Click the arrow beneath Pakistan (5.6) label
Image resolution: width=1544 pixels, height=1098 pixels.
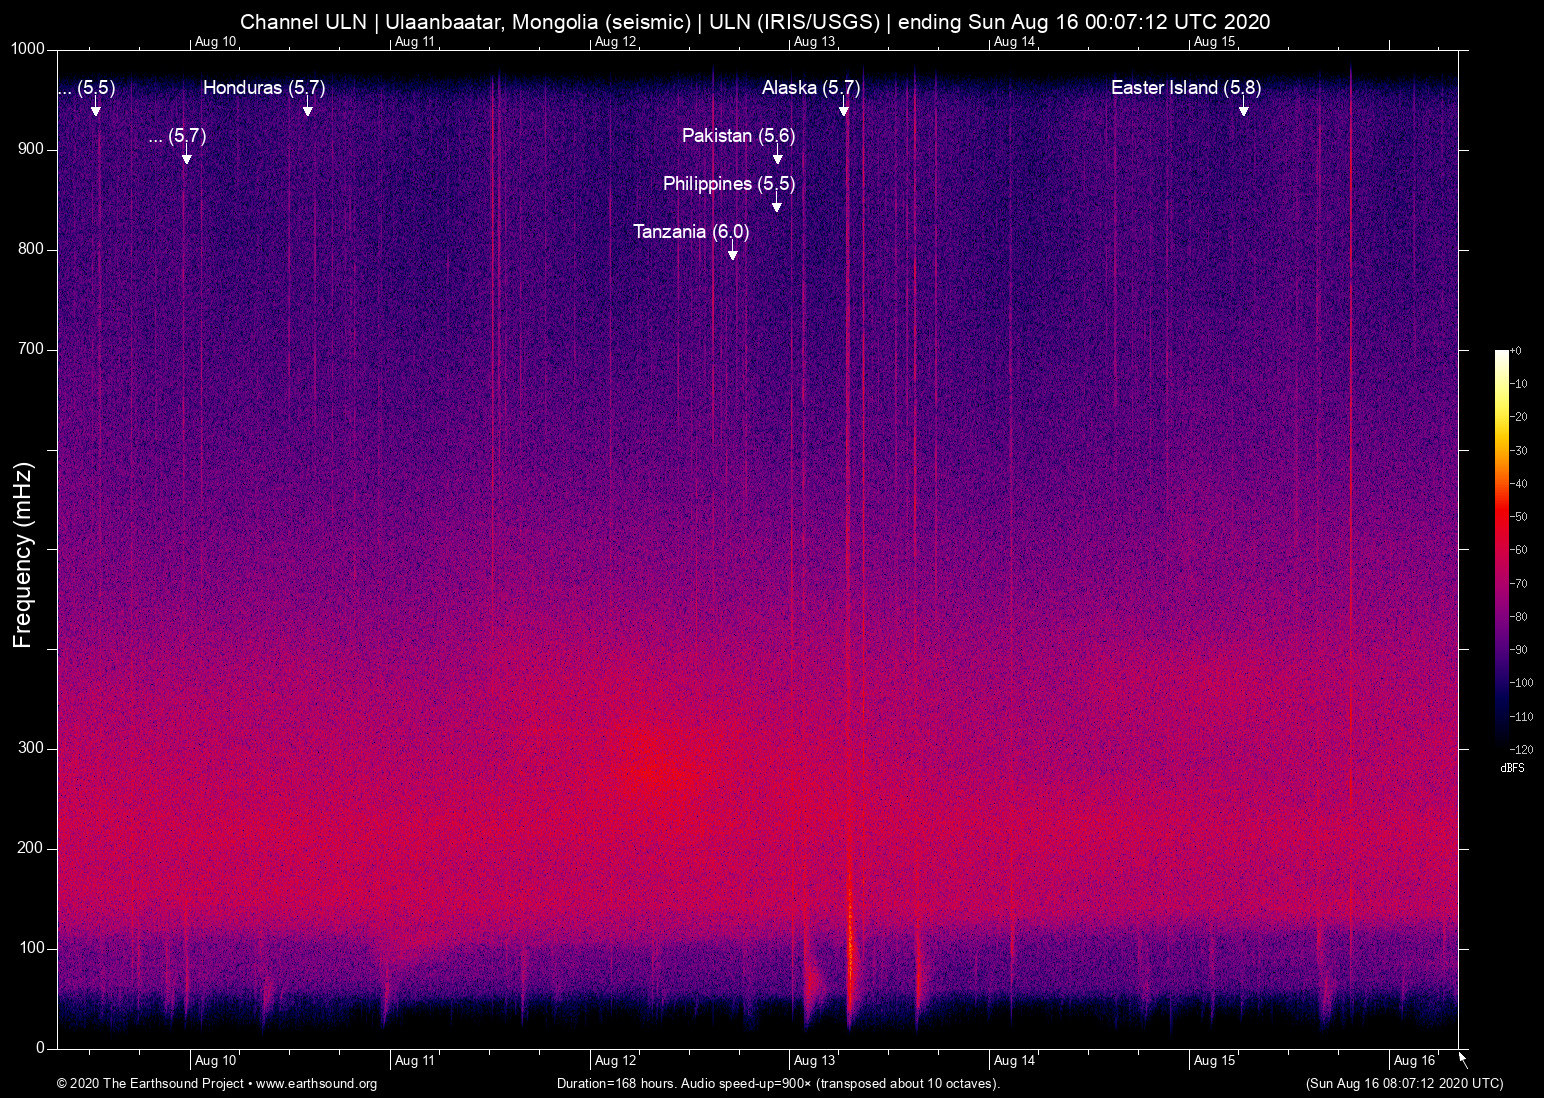[777, 157]
